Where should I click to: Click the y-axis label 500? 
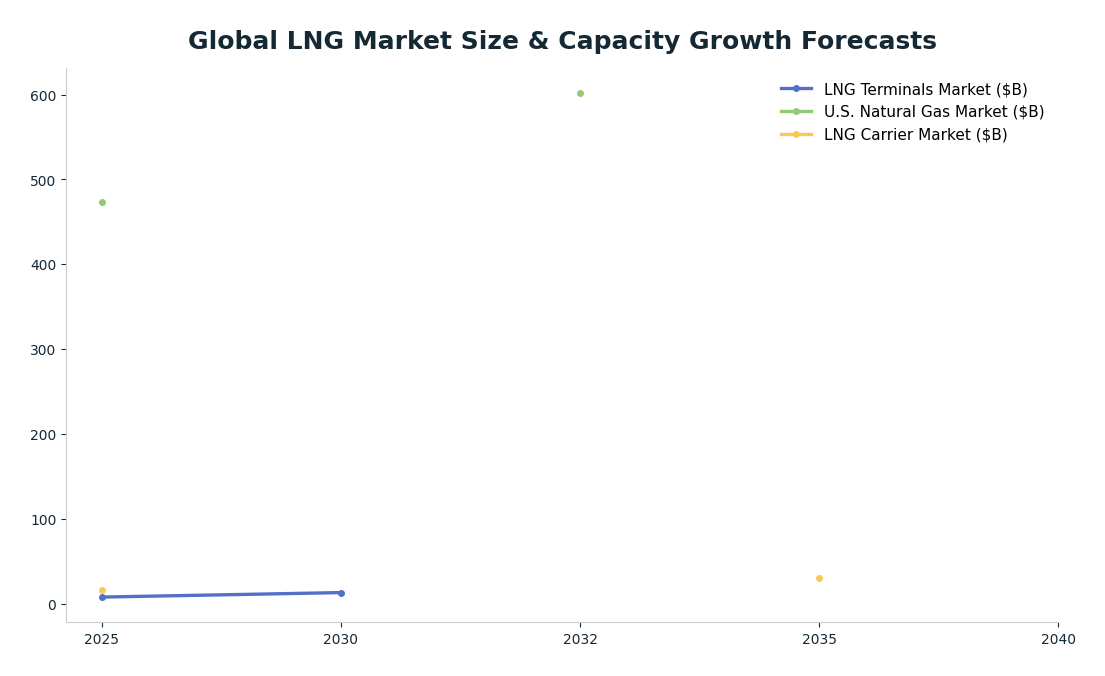[x=43, y=180]
